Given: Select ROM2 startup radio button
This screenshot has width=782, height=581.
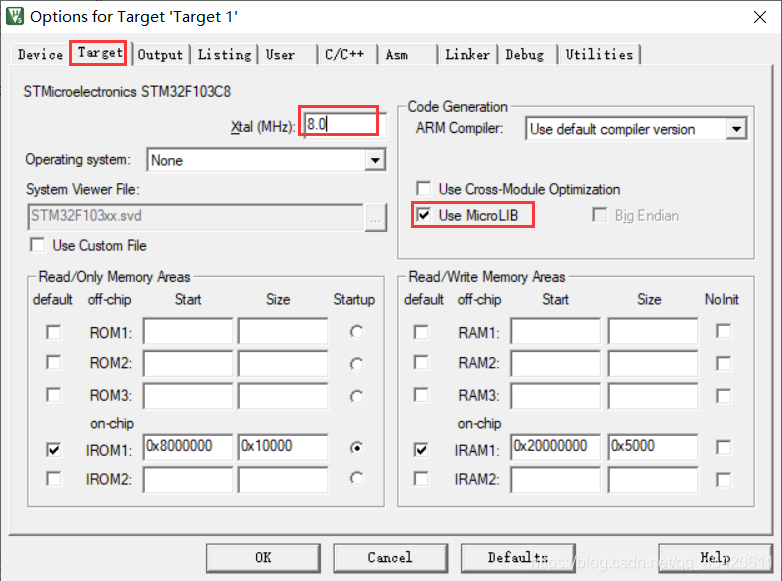Looking at the screenshot, I should coord(356,364).
